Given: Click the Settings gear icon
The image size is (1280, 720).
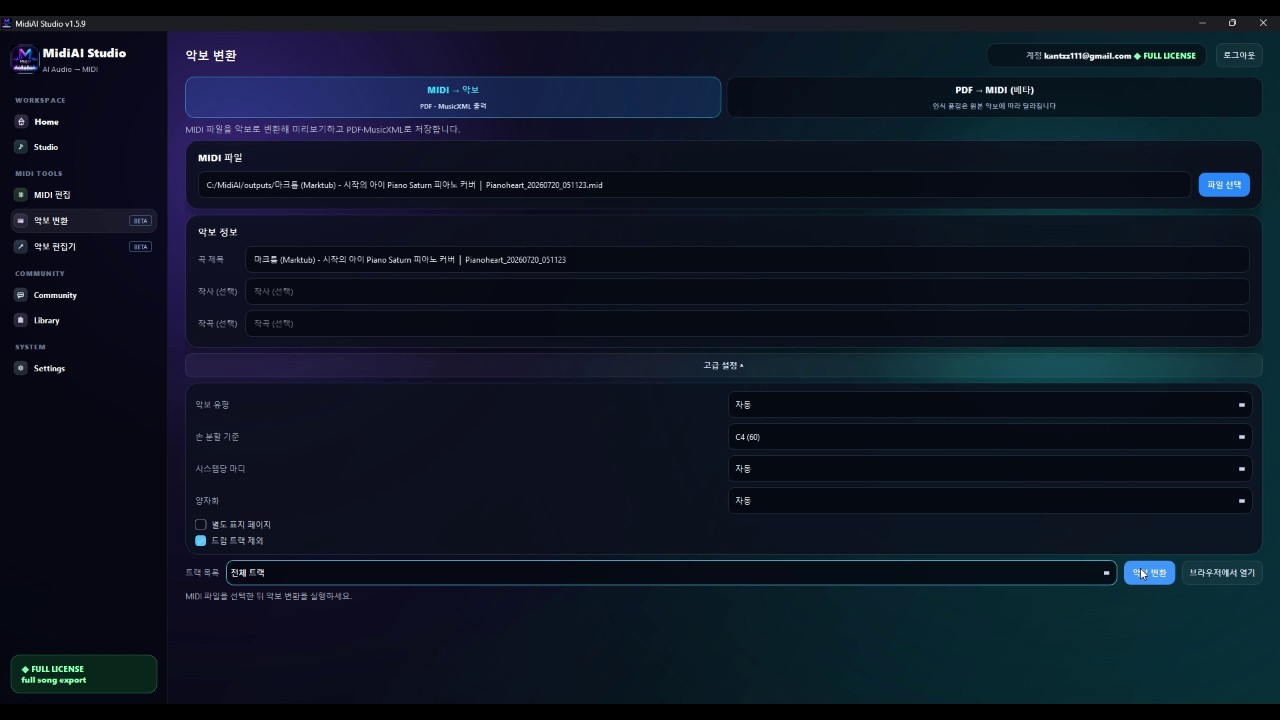Looking at the screenshot, I should pos(21,368).
